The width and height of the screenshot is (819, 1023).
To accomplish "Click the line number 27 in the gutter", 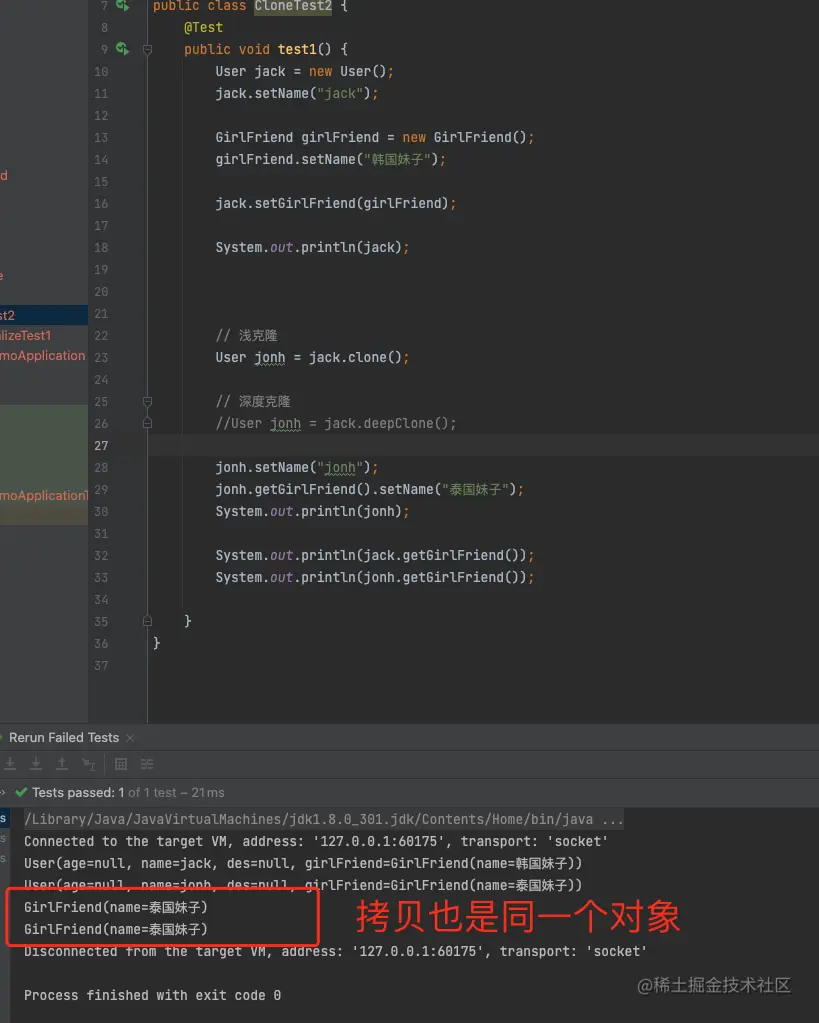I will [x=101, y=446].
